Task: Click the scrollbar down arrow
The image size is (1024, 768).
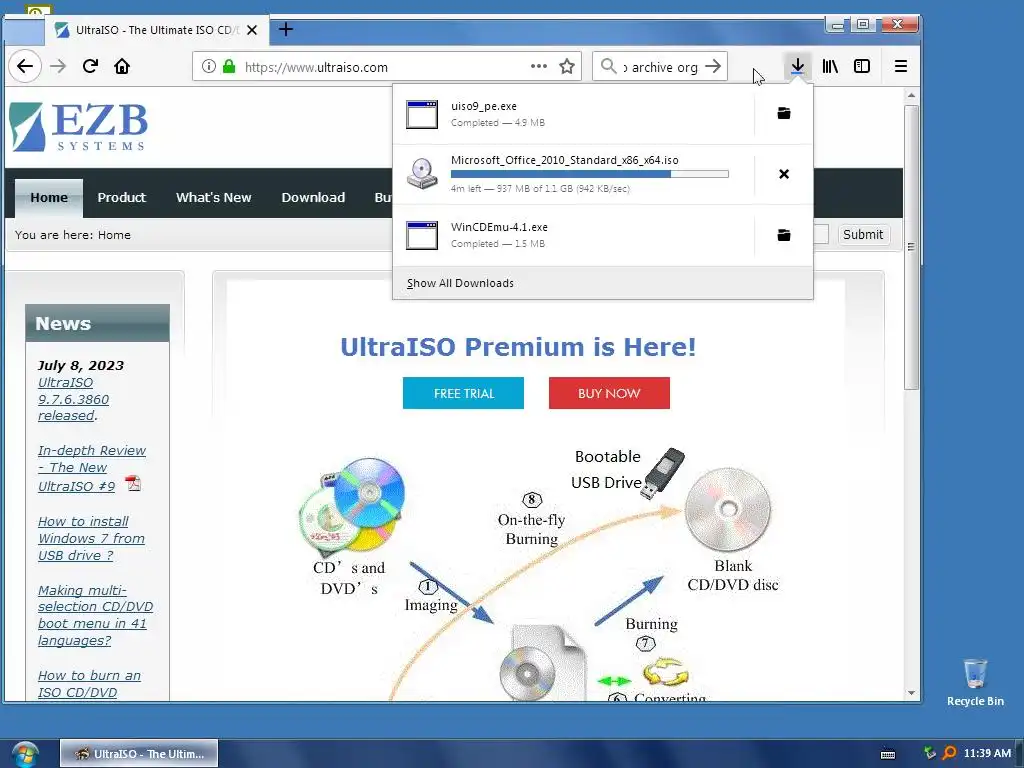Action: (911, 694)
